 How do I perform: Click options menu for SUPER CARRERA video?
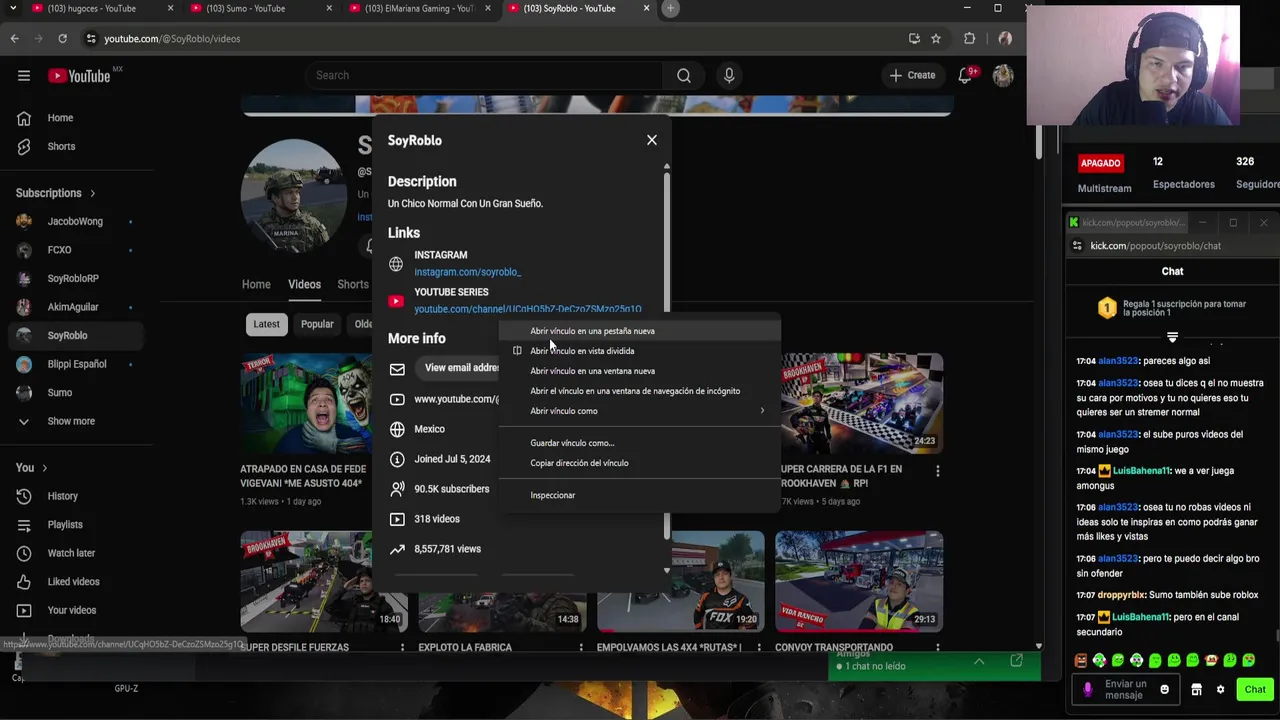(x=938, y=471)
